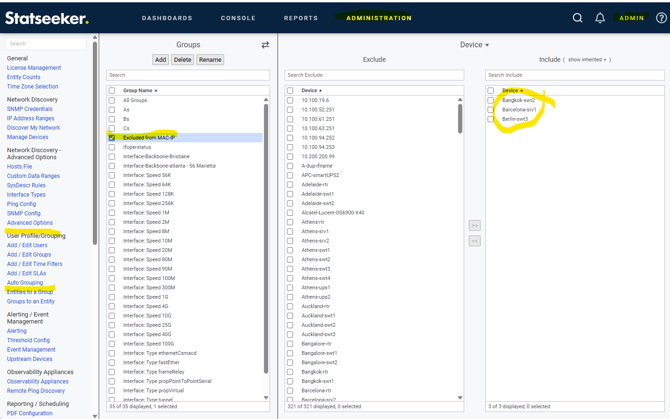This screenshot has height=419, width=670.
Task: Click the Statseeker logo
Action: click(46, 18)
